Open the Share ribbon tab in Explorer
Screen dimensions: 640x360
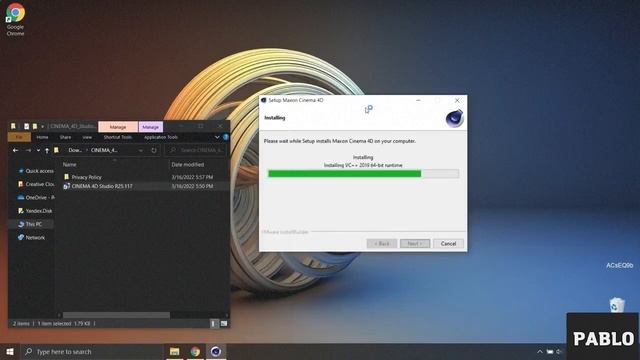[65, 137]
